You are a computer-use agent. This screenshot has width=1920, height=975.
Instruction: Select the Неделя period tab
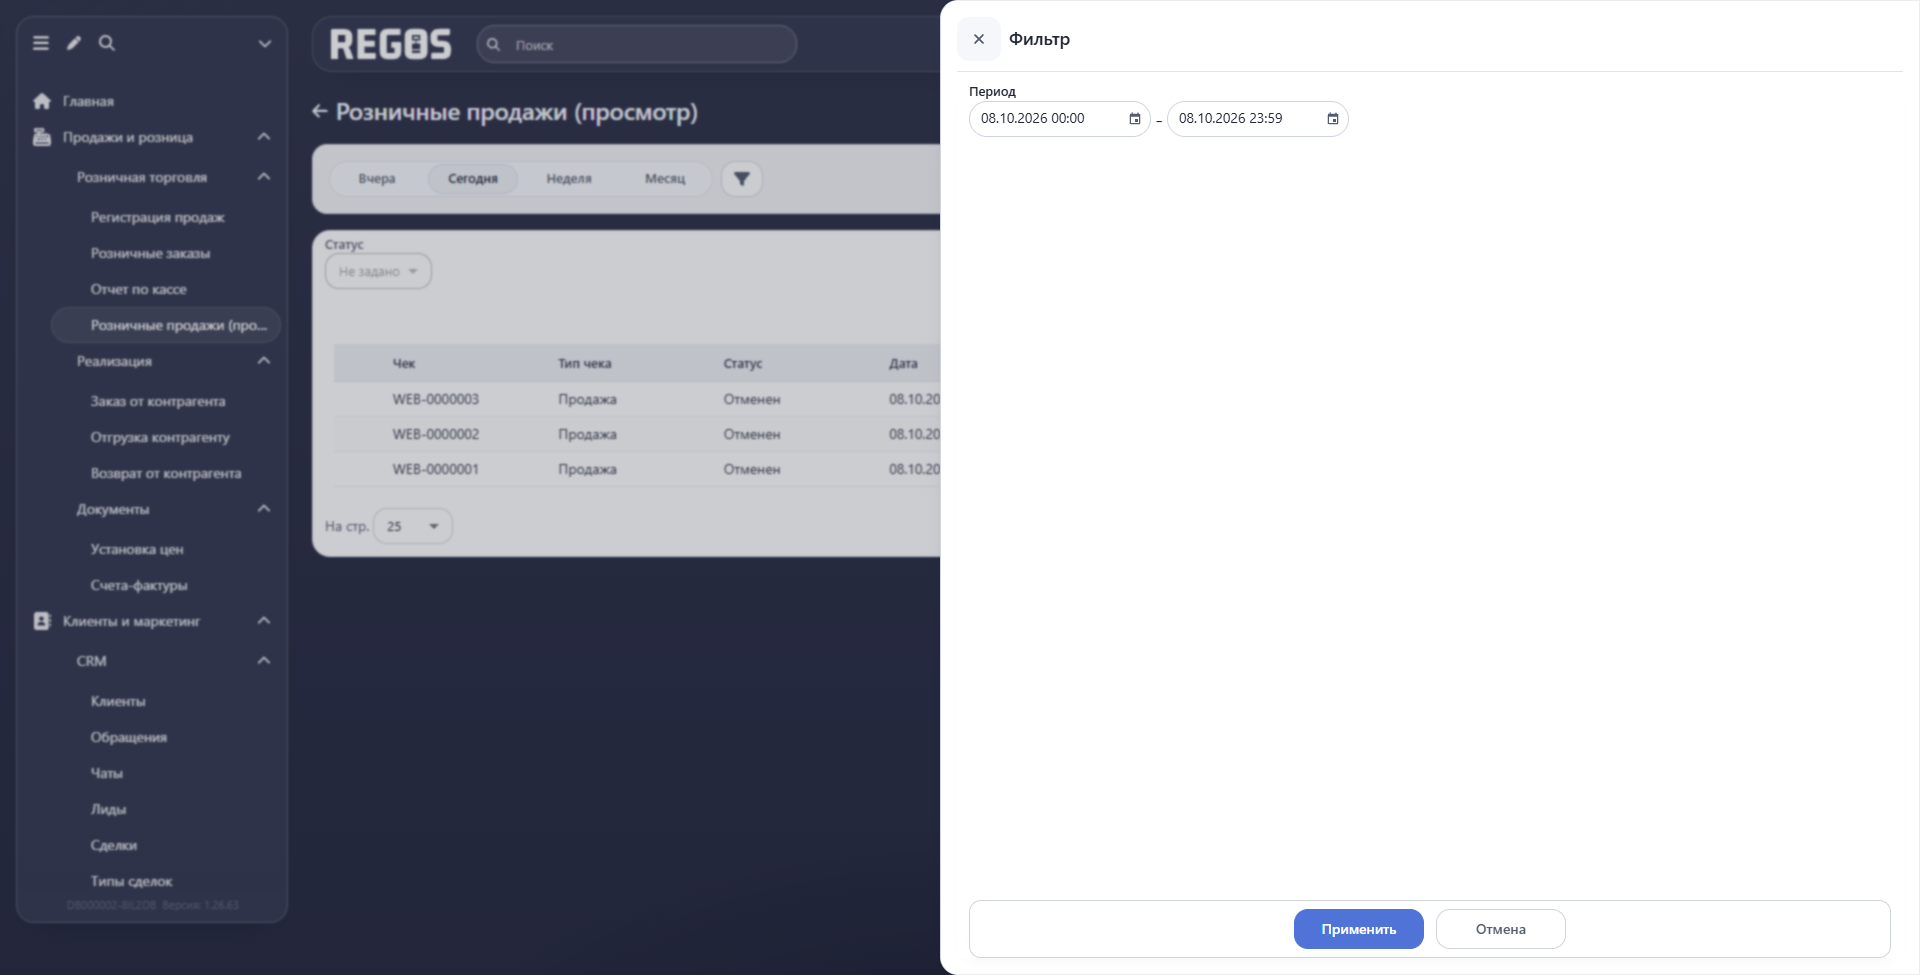(569, 179)
